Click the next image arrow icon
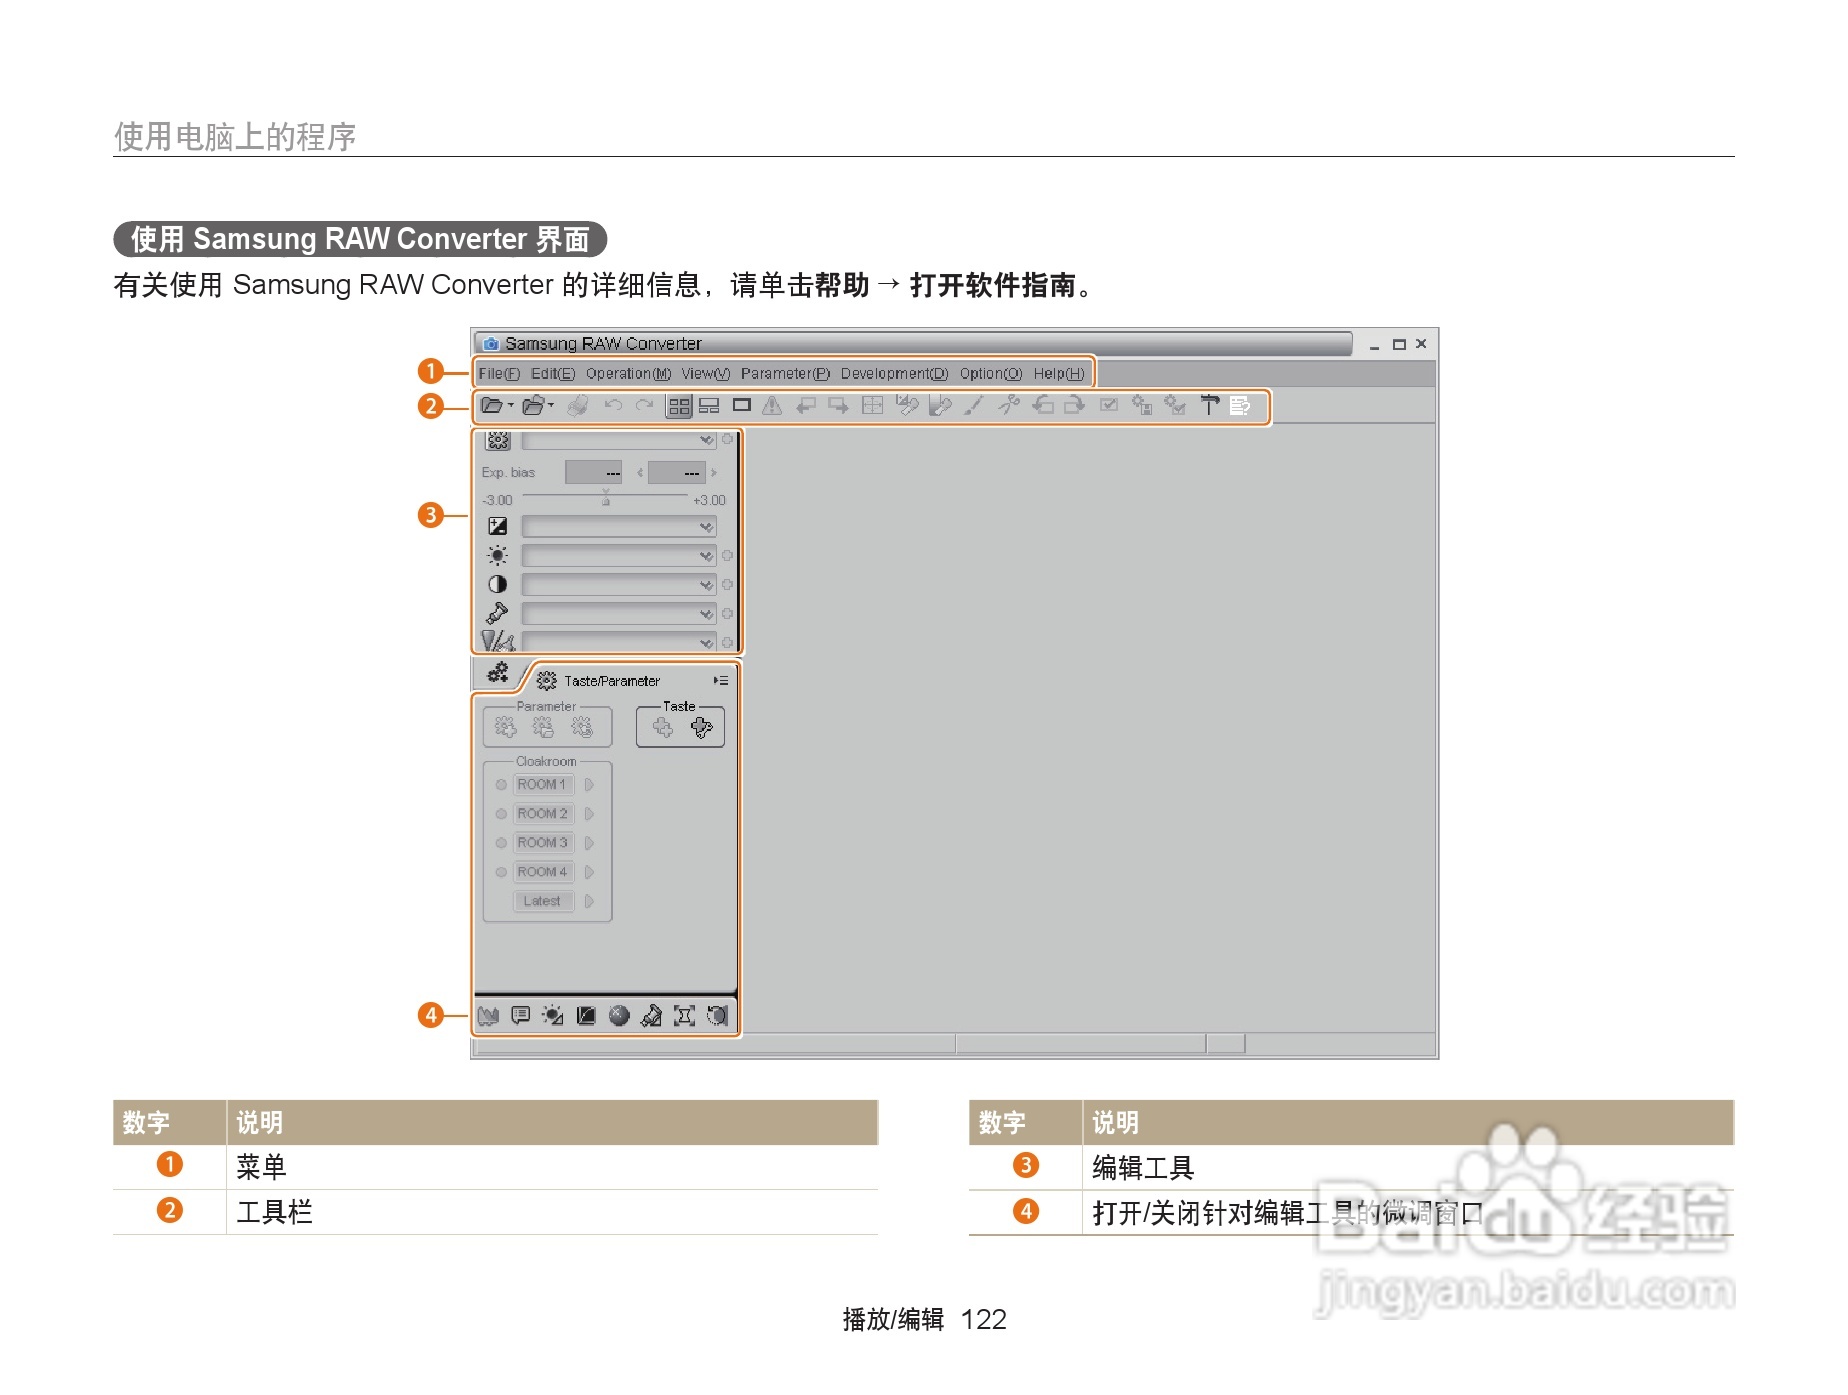This screenshot has width=1848, height=1395. (x=839, y=406)
